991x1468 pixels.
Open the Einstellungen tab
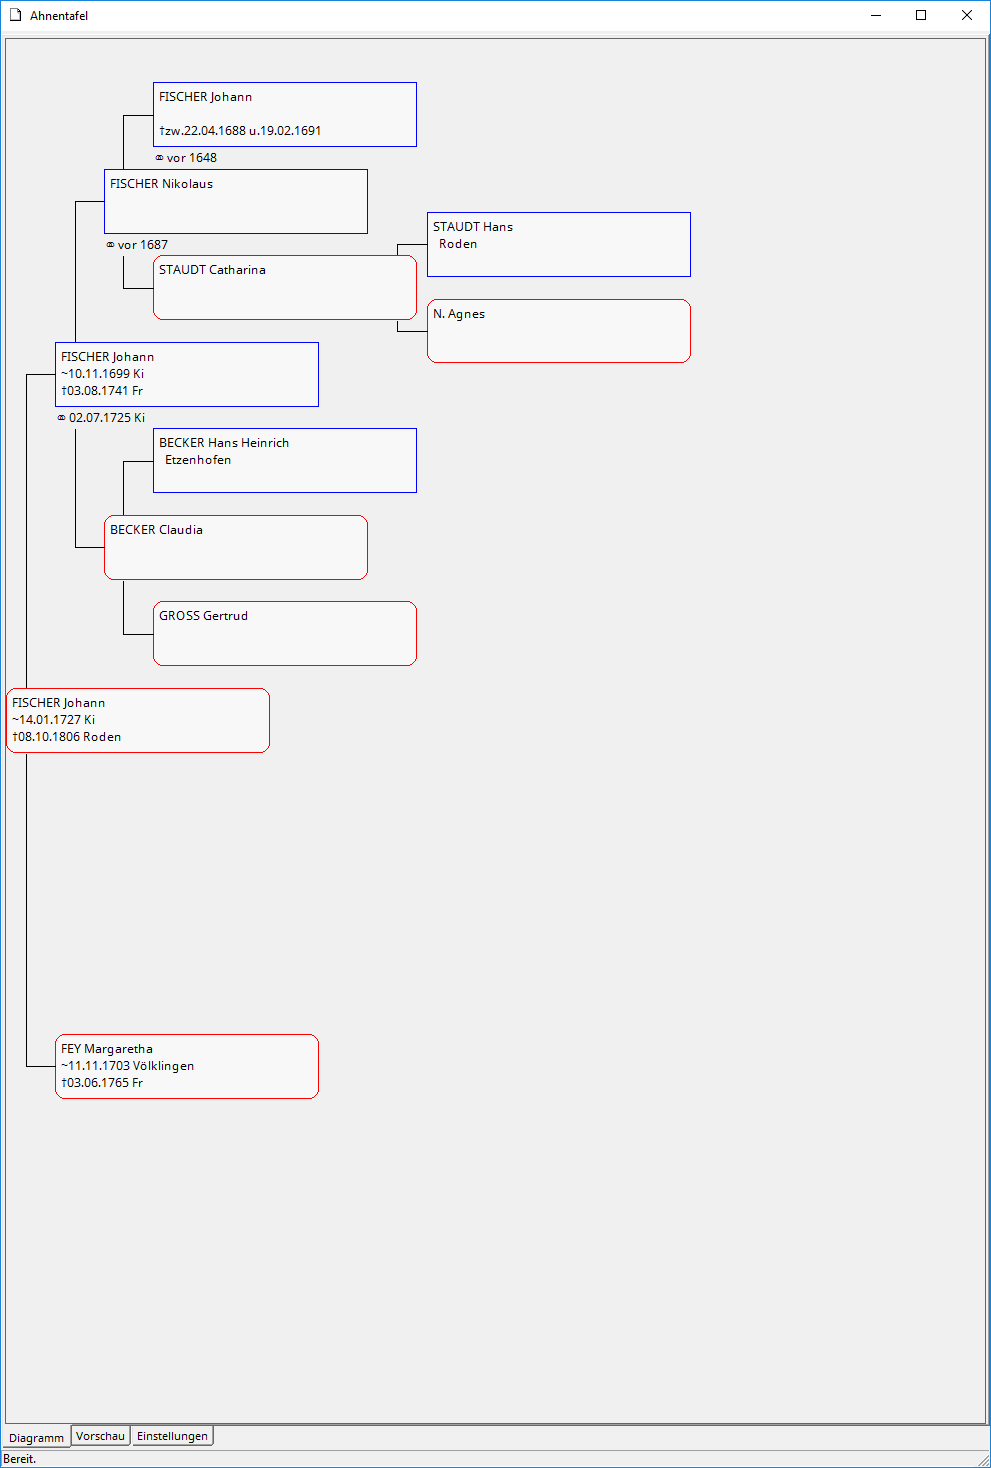click(x=172, y=1436)
